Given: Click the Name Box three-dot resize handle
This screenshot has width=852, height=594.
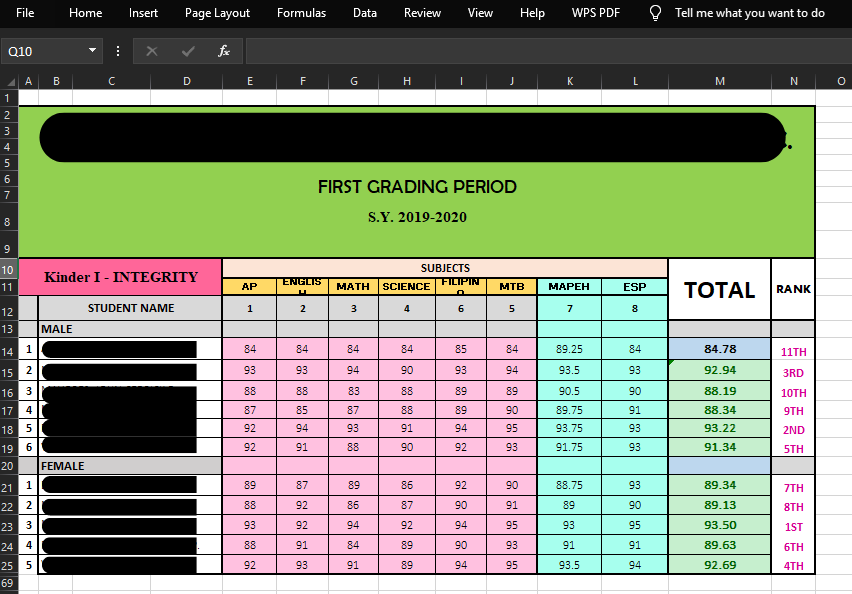Looking at the screenshot, I should pos(118,51).
